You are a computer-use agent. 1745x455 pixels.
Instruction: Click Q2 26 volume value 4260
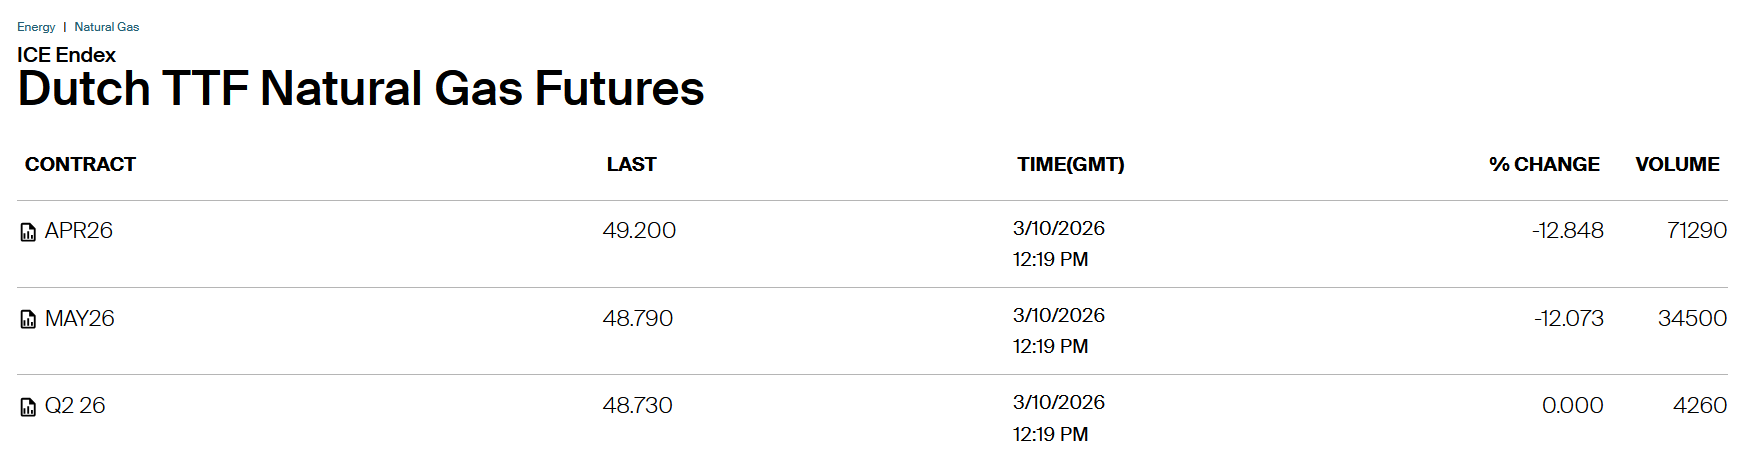tap(1699, 406)
